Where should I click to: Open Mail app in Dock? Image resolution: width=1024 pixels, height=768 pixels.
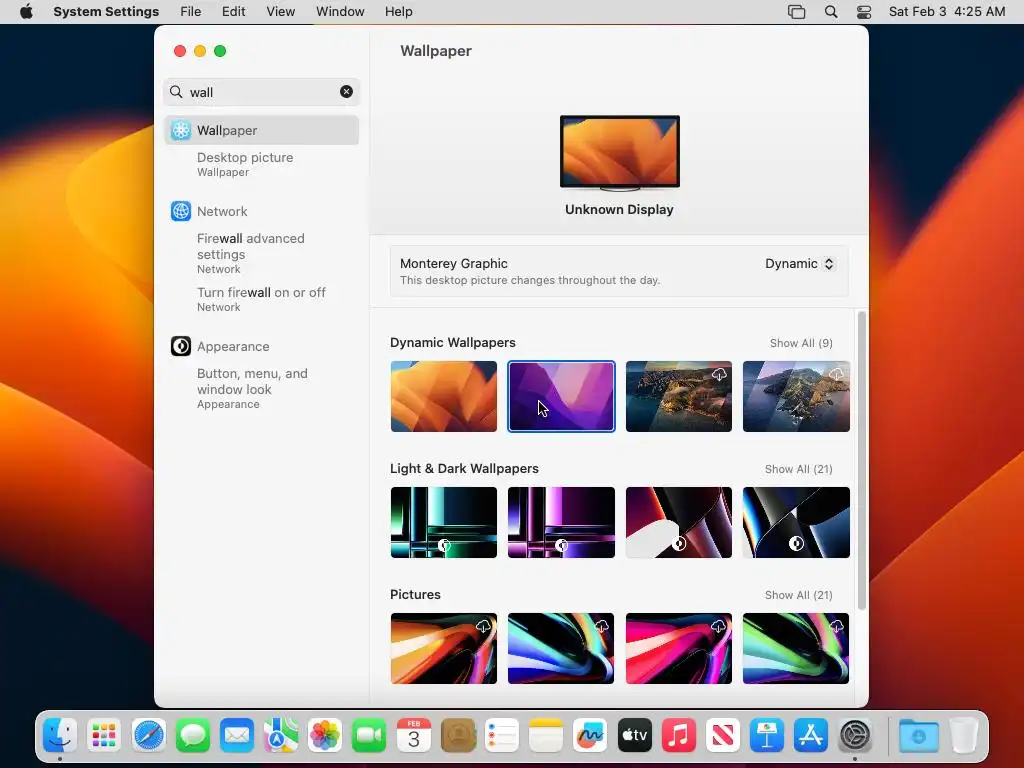(236, 735)
